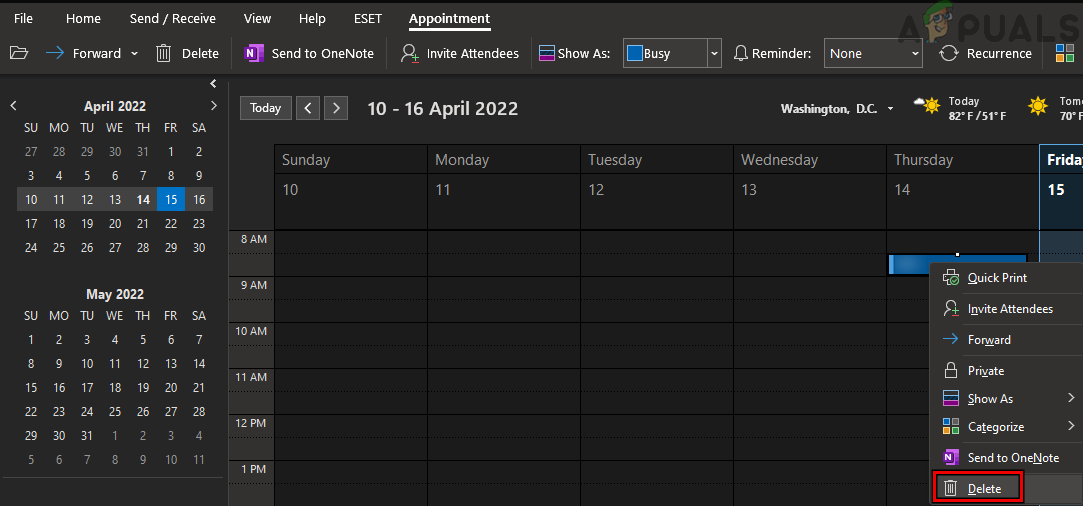Image resolution: width=1083 pixels, height=506 pixels.
Task: Open the Reminder None dropdown
Action: 914,54
